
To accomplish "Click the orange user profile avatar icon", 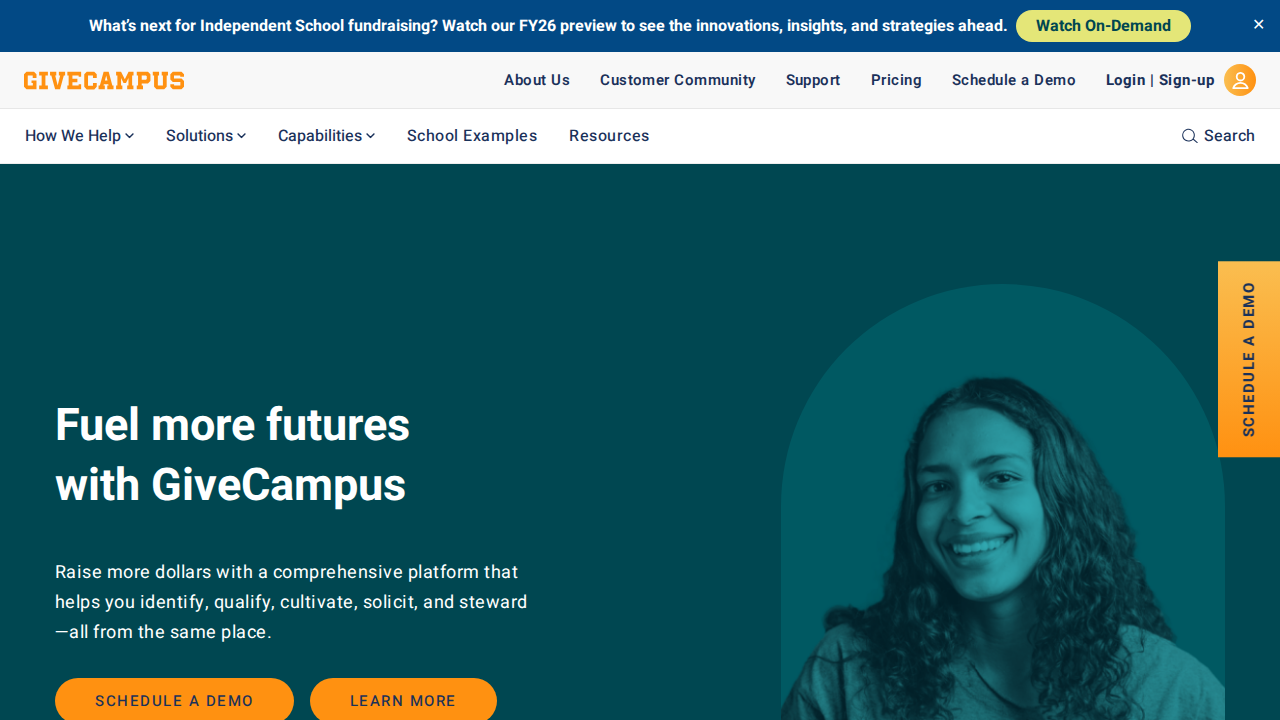I will coord(1240,80).
